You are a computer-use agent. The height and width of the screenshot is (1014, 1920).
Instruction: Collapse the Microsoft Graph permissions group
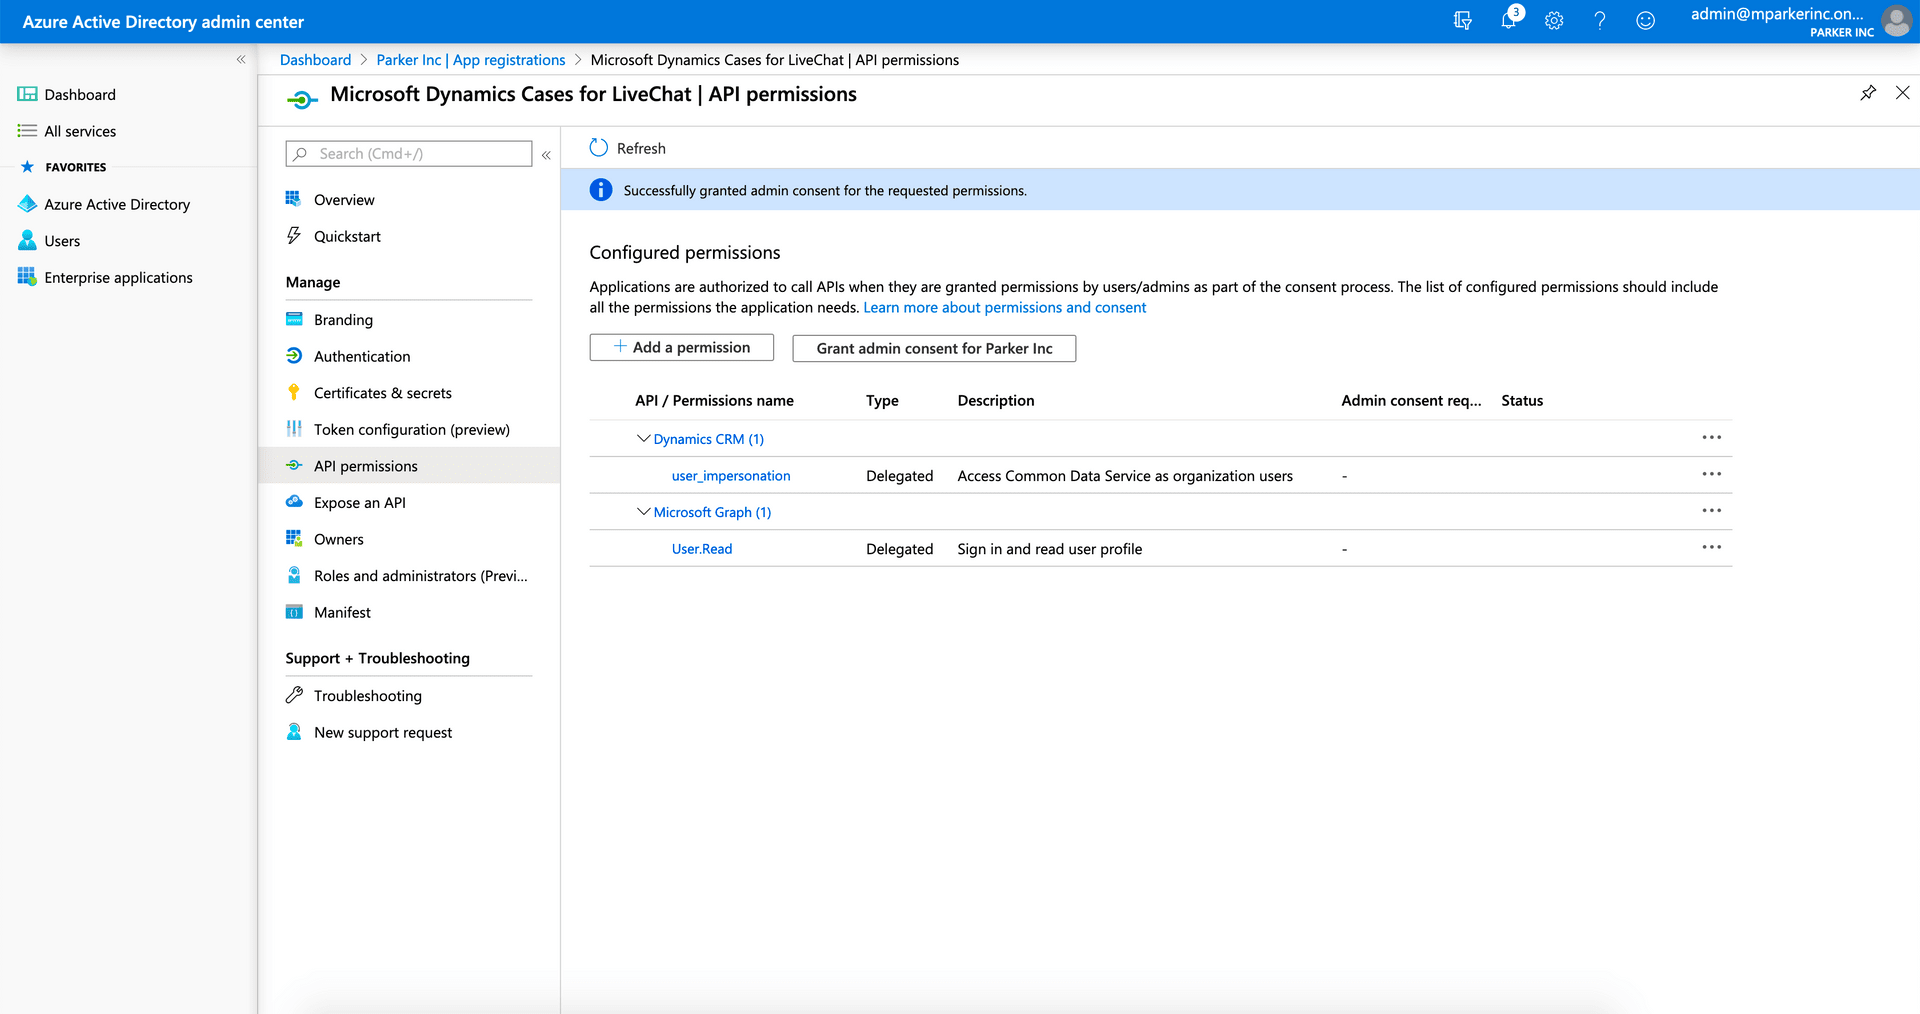coord(643,511)
